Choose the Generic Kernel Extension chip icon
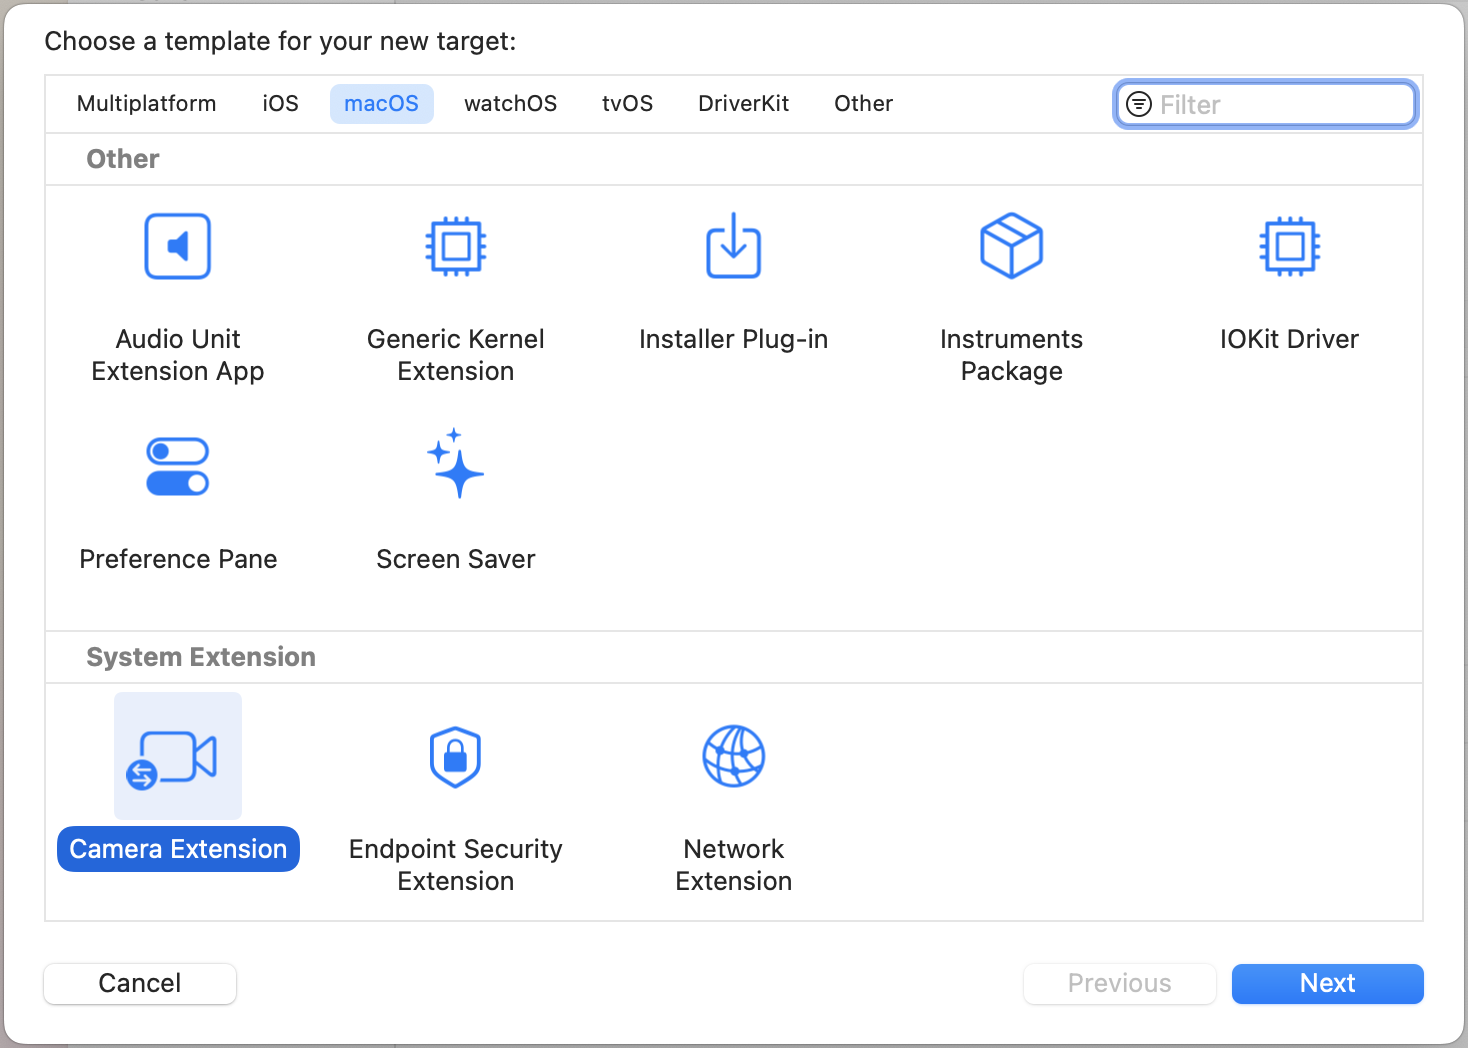The image size is (1468, 1048). (x=456, y=246)
